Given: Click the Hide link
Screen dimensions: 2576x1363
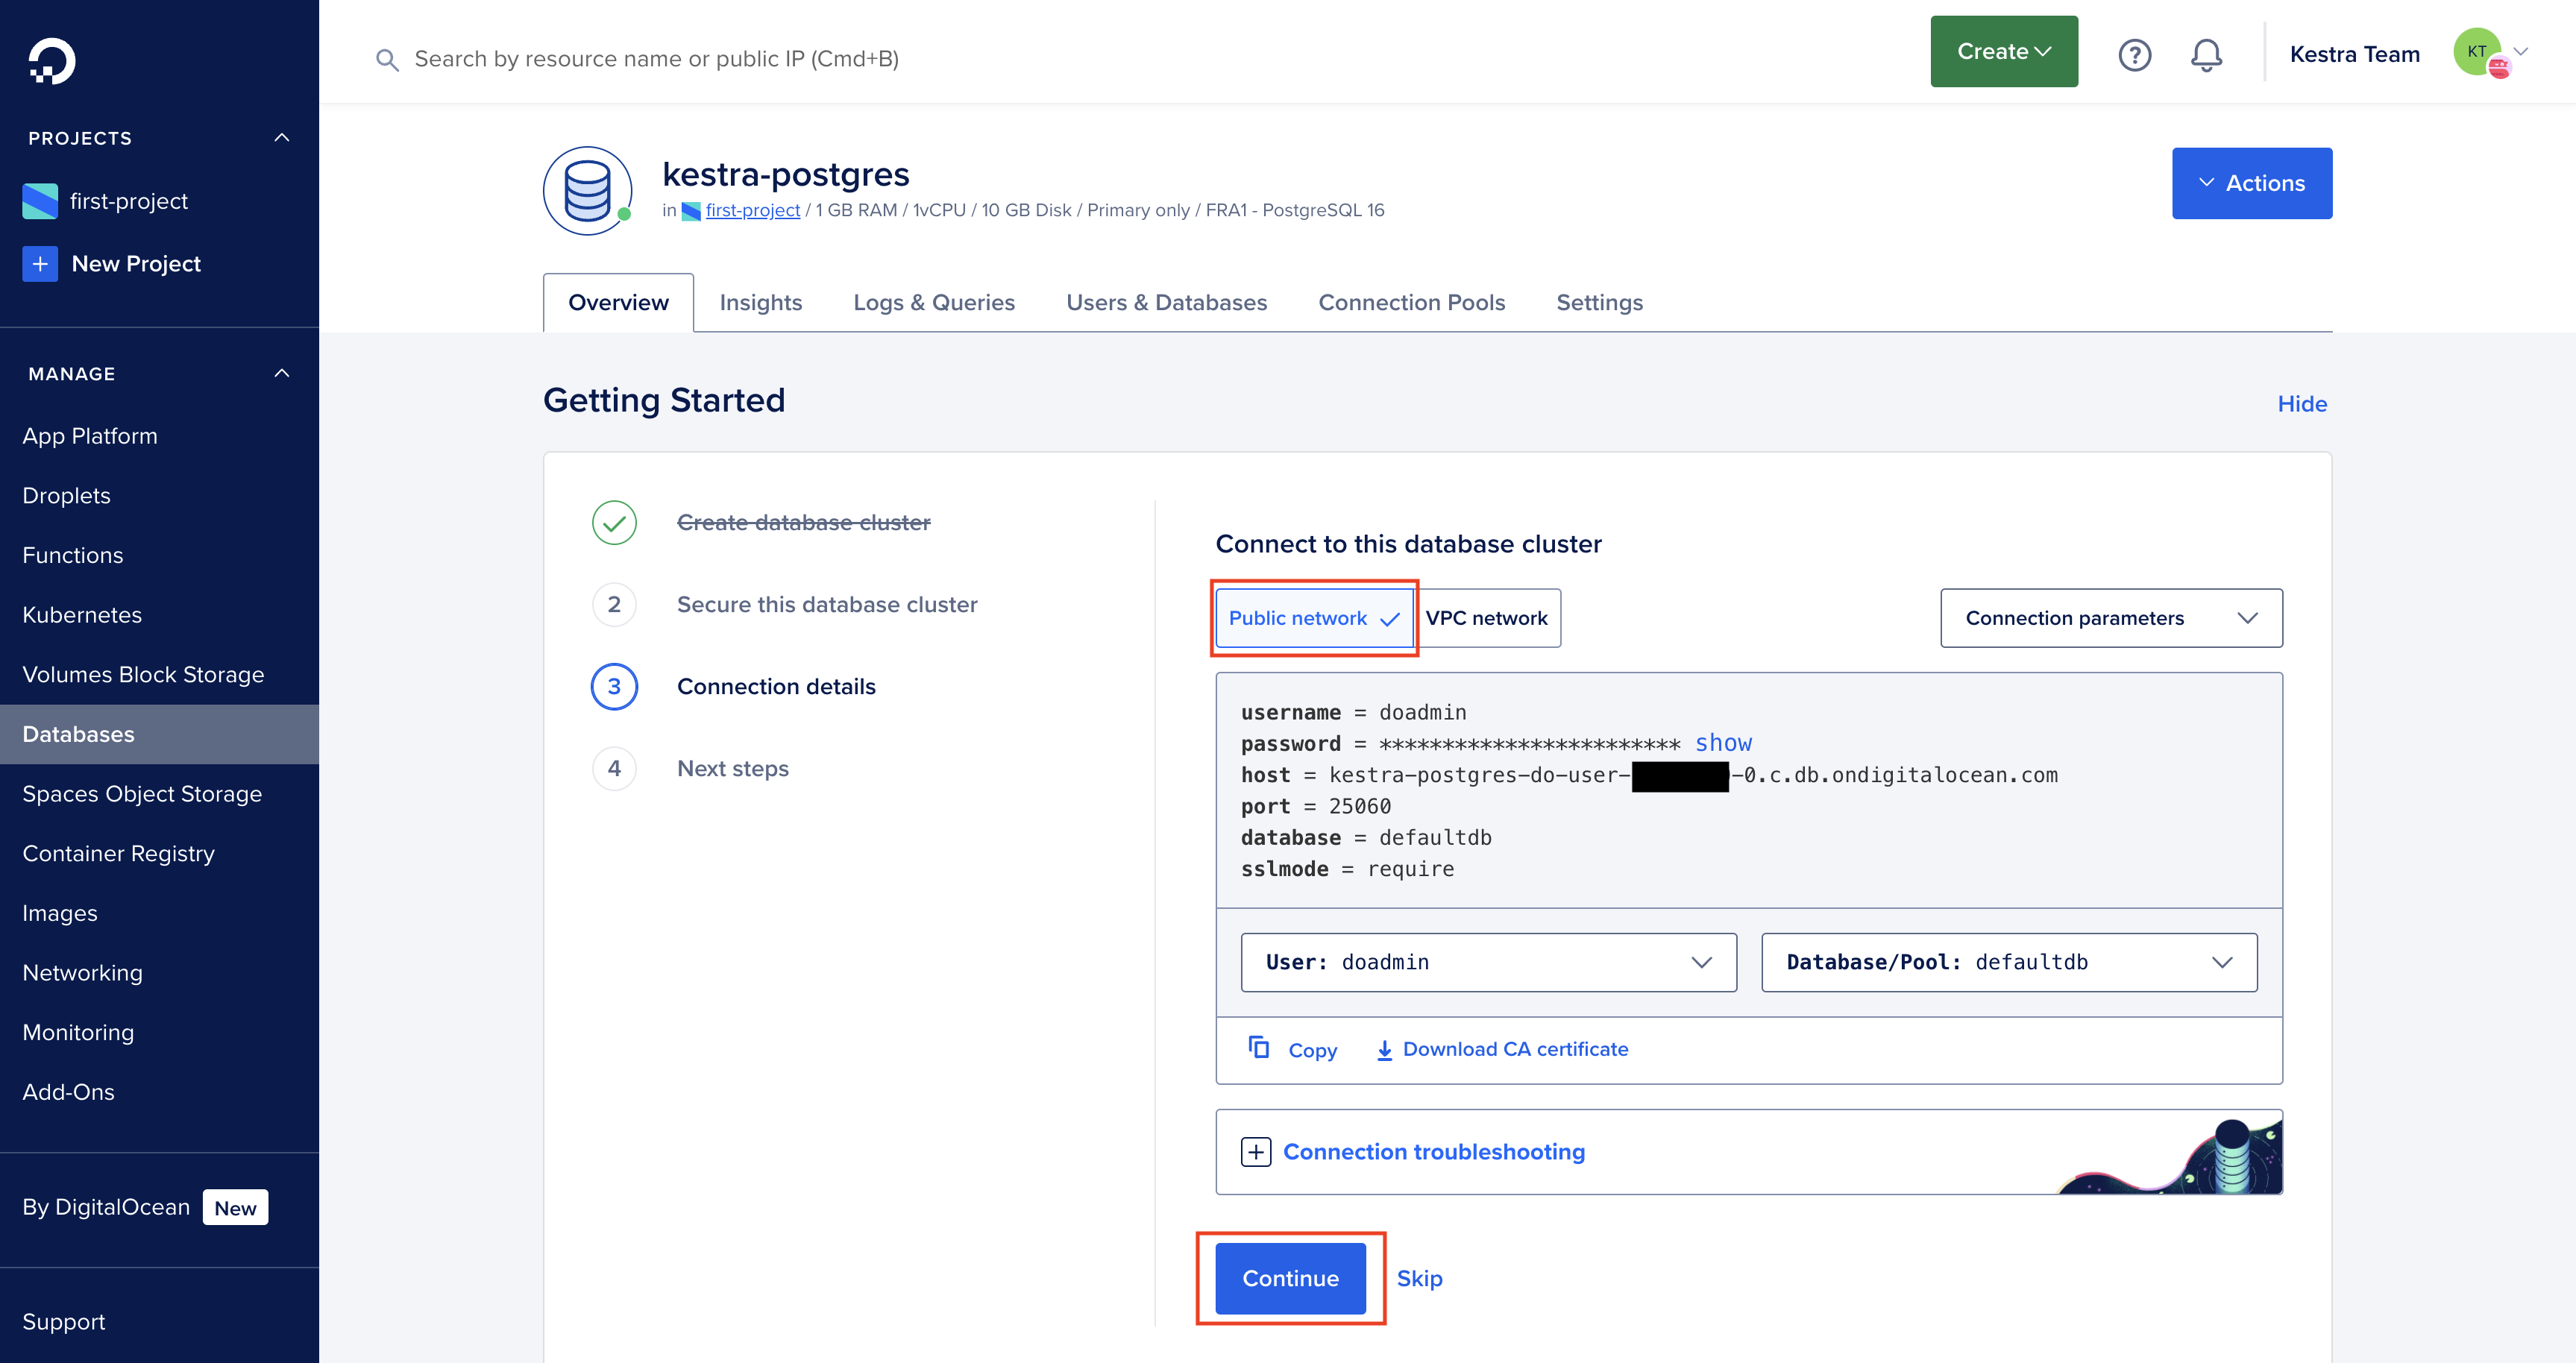Looking at the screenshot, I should (2301, 404).
